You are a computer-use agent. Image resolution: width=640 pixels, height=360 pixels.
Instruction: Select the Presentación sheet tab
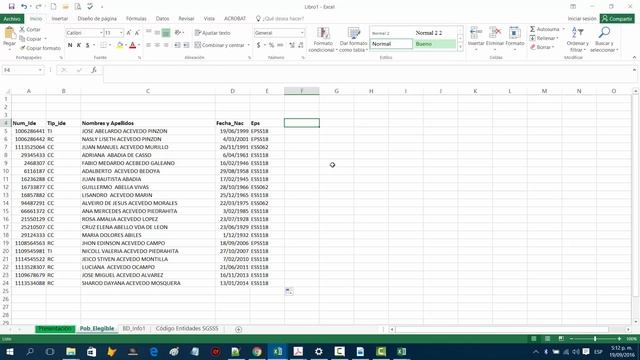coord(55,329)
